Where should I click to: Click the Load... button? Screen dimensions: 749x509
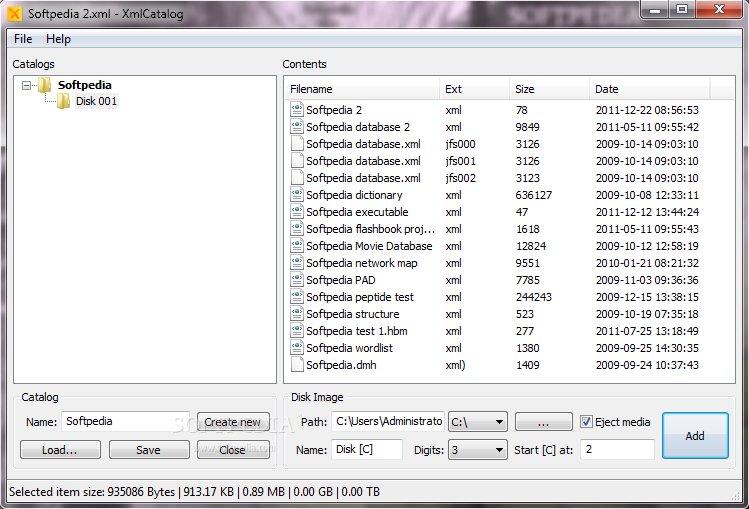[x=60, y=450]
